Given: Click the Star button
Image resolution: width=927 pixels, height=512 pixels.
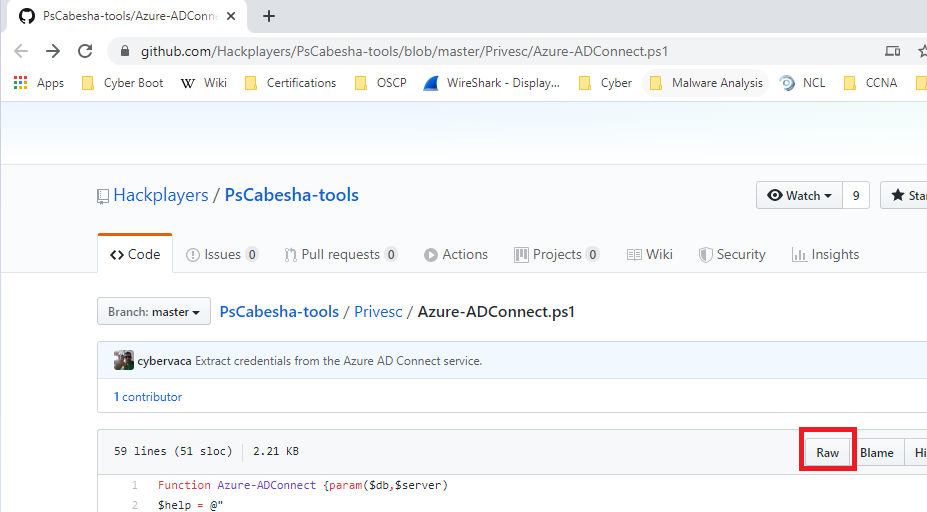Looking at the screenshot, I should 904,195.
